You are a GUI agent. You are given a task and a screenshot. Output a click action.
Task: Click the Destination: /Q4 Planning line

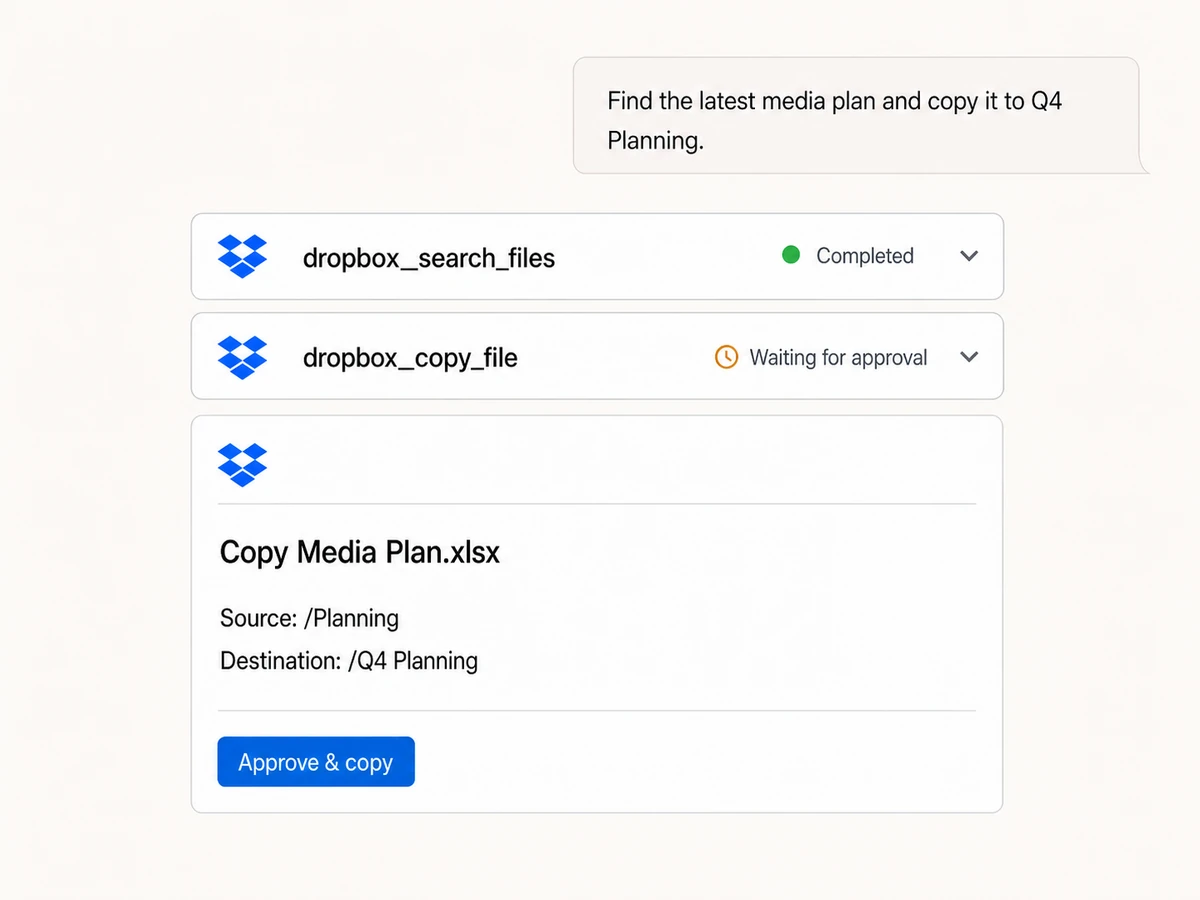click(349, 661)
